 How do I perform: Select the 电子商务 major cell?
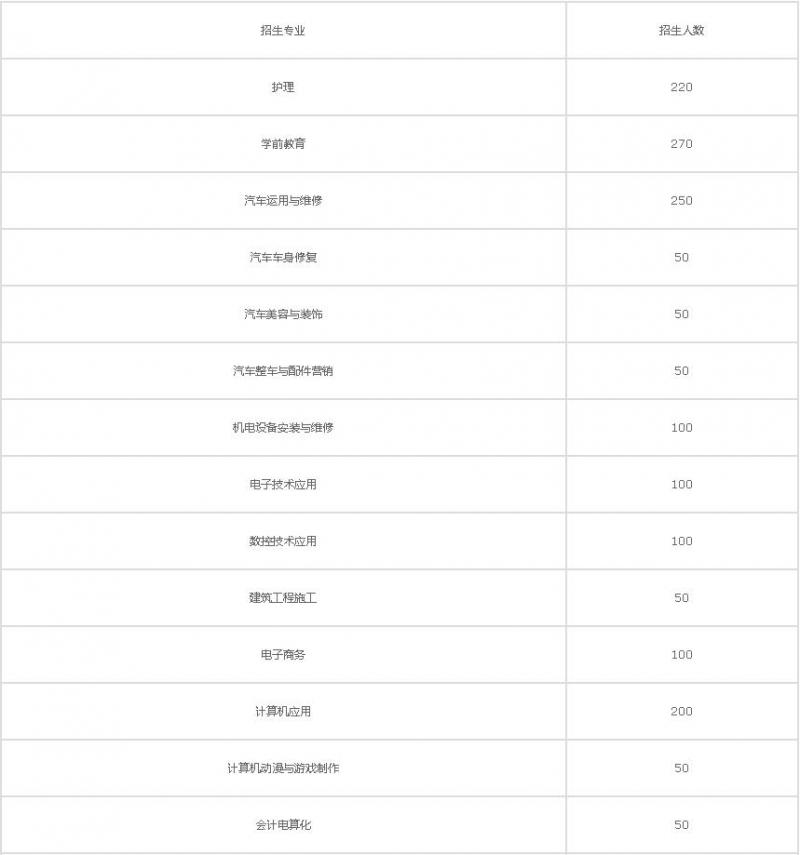[x=283, y=655]
